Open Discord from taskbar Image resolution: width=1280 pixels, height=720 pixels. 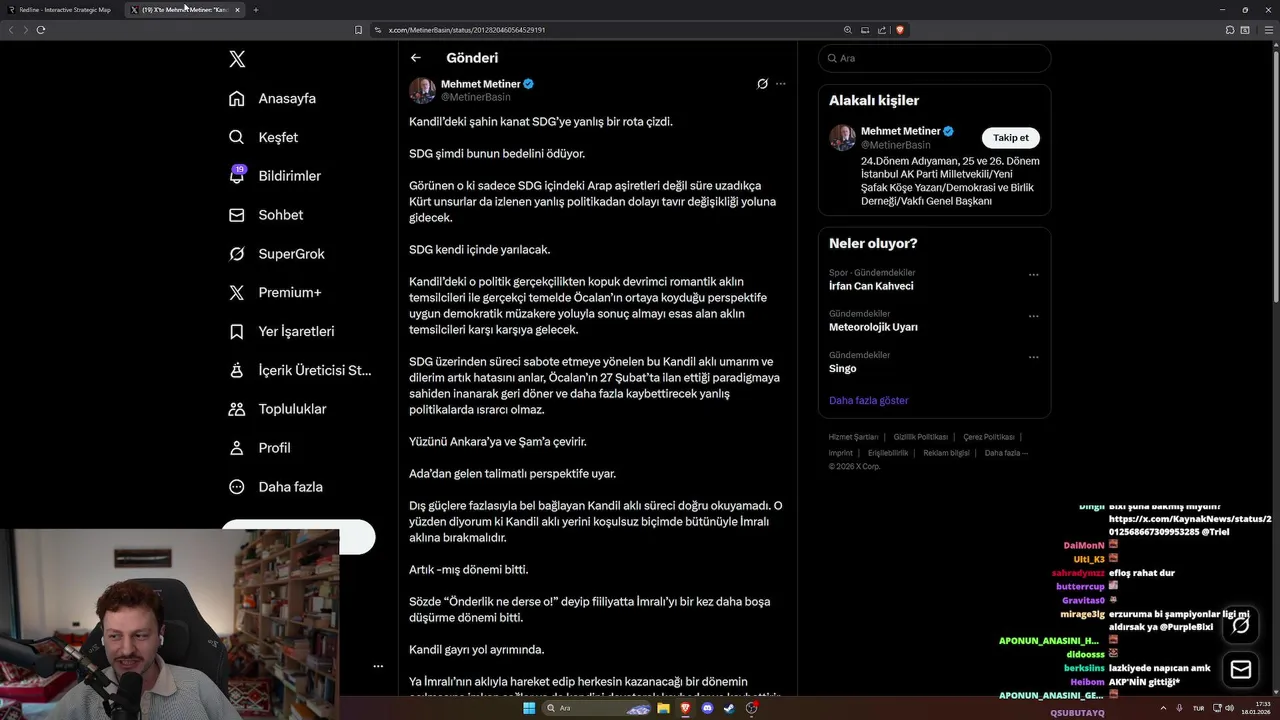coord(708,708)
